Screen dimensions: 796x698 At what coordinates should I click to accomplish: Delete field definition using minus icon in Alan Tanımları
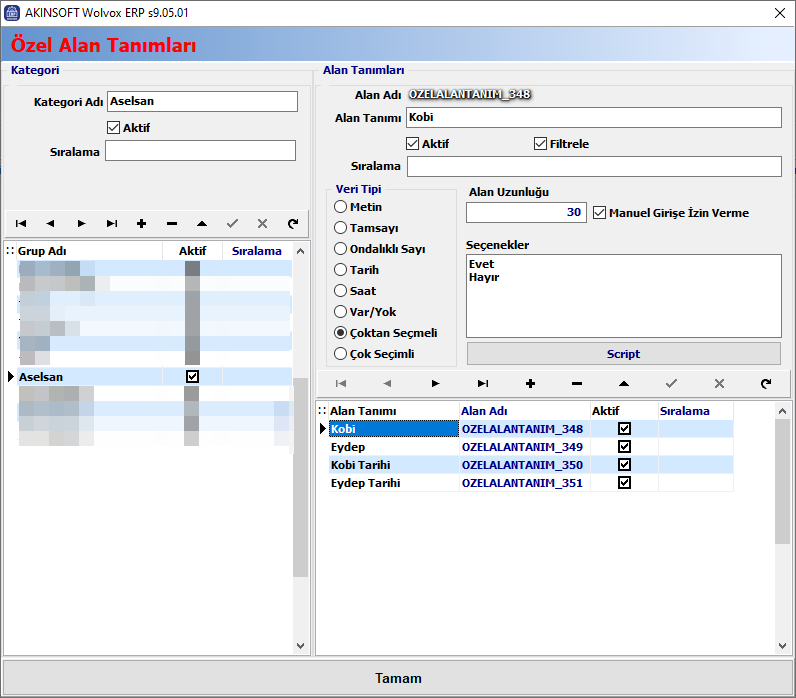pyautogui.click(x=577, y=383)
